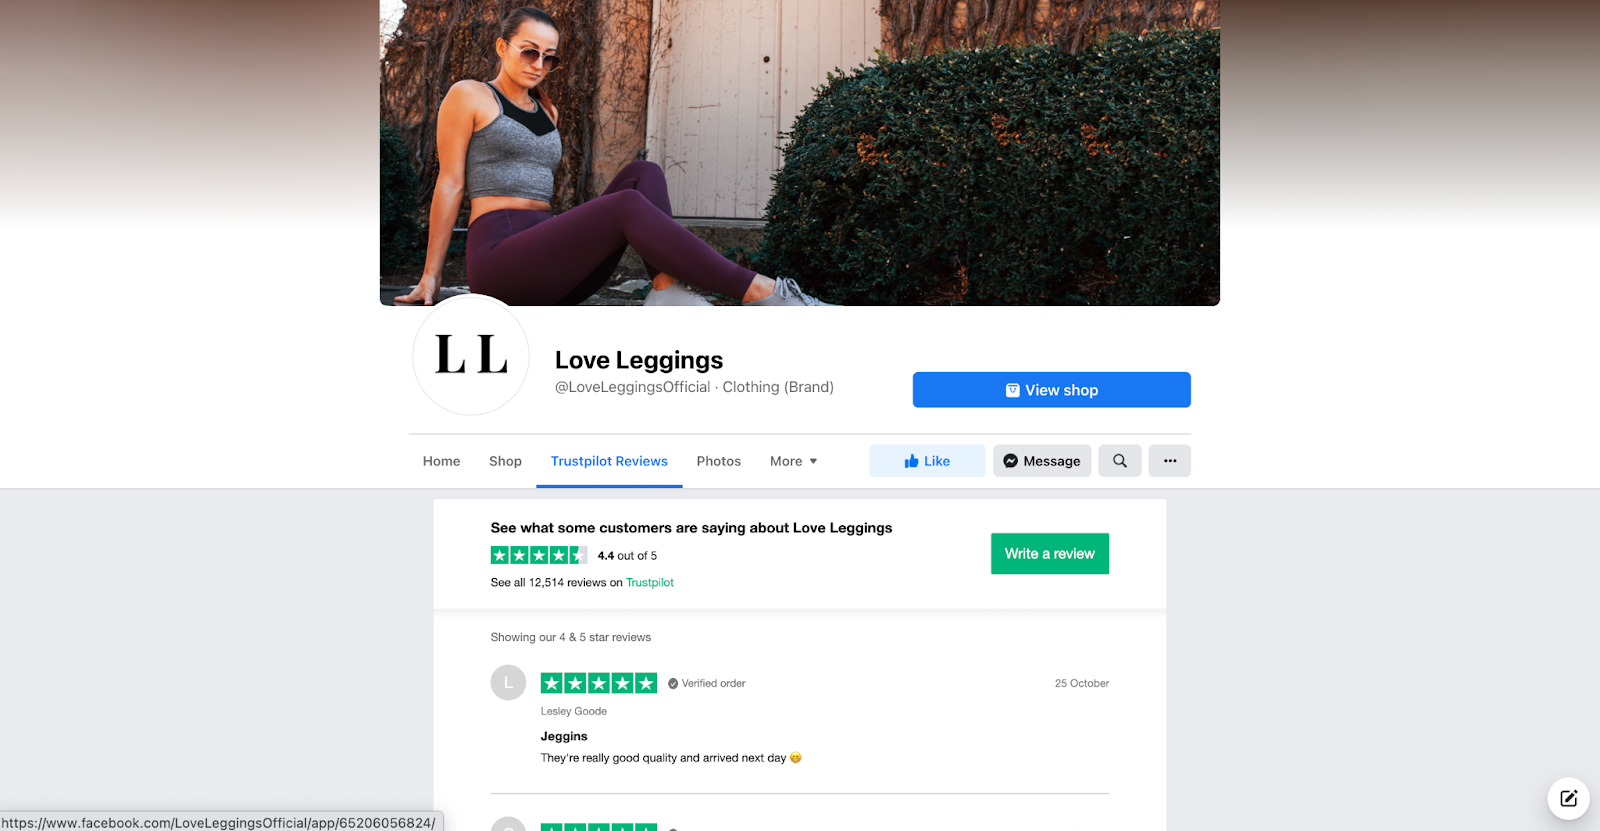The image size is (1600, 831).
Task: Click the thumbs-up Like button
Action: [927, 461]
